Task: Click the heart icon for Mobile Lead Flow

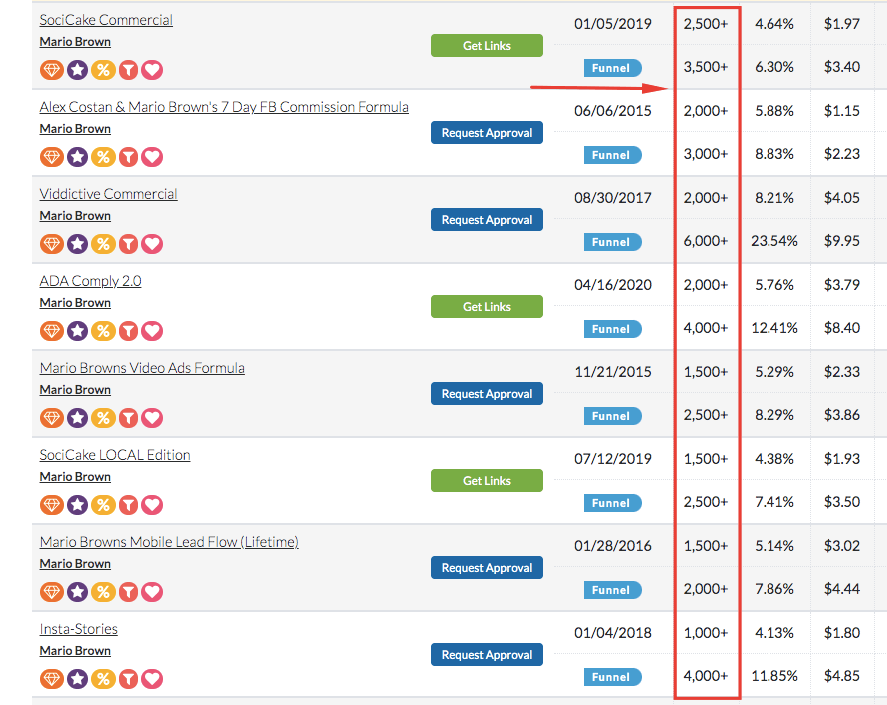Action: (152, 592)
